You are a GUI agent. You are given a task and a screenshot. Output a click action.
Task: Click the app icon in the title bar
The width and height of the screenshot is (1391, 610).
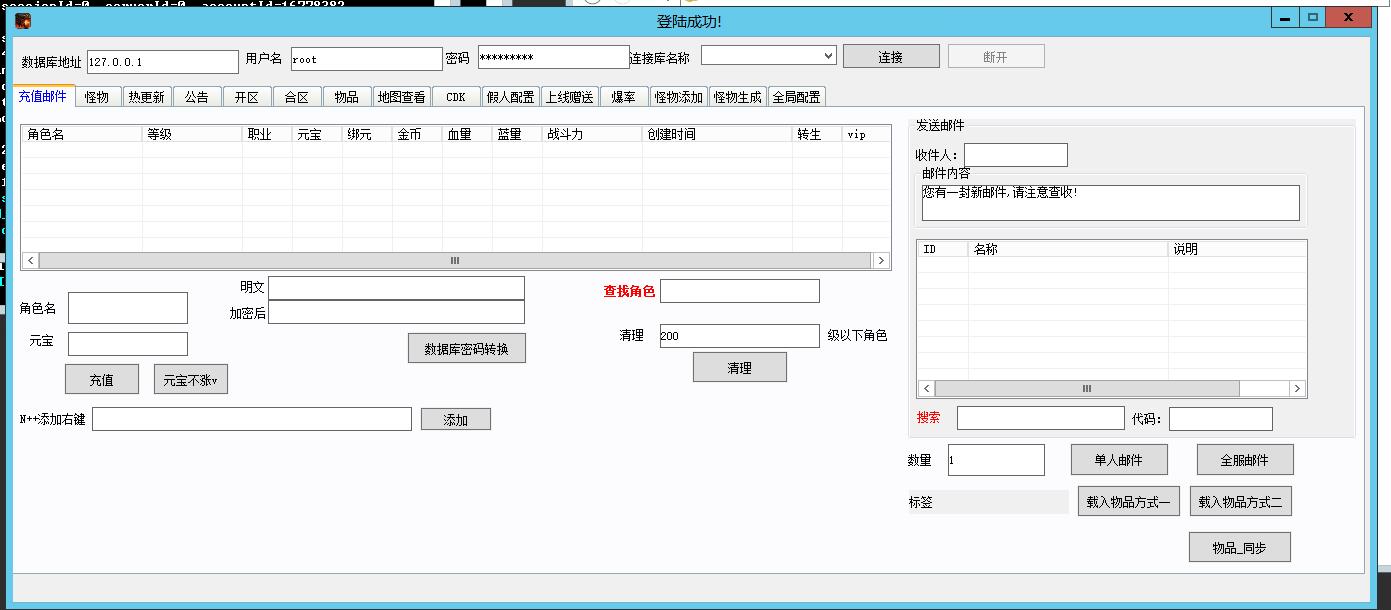click(x=23, y=21)
